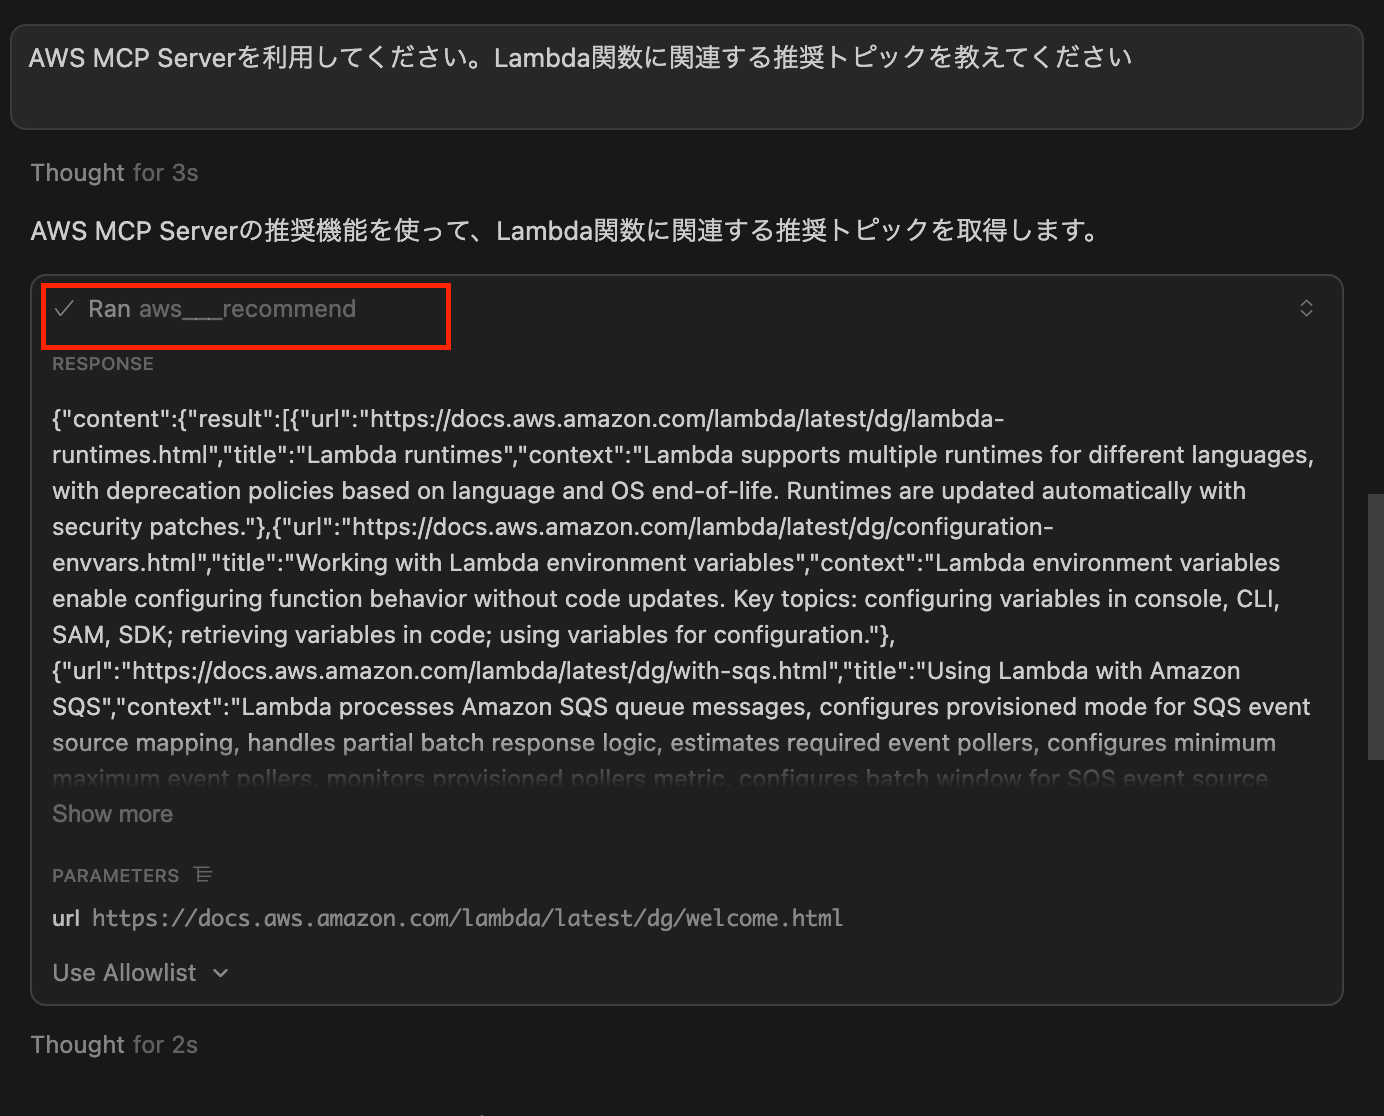Expand the Thought for 2s section
1384x1116 pixels.
[115, 1045]
